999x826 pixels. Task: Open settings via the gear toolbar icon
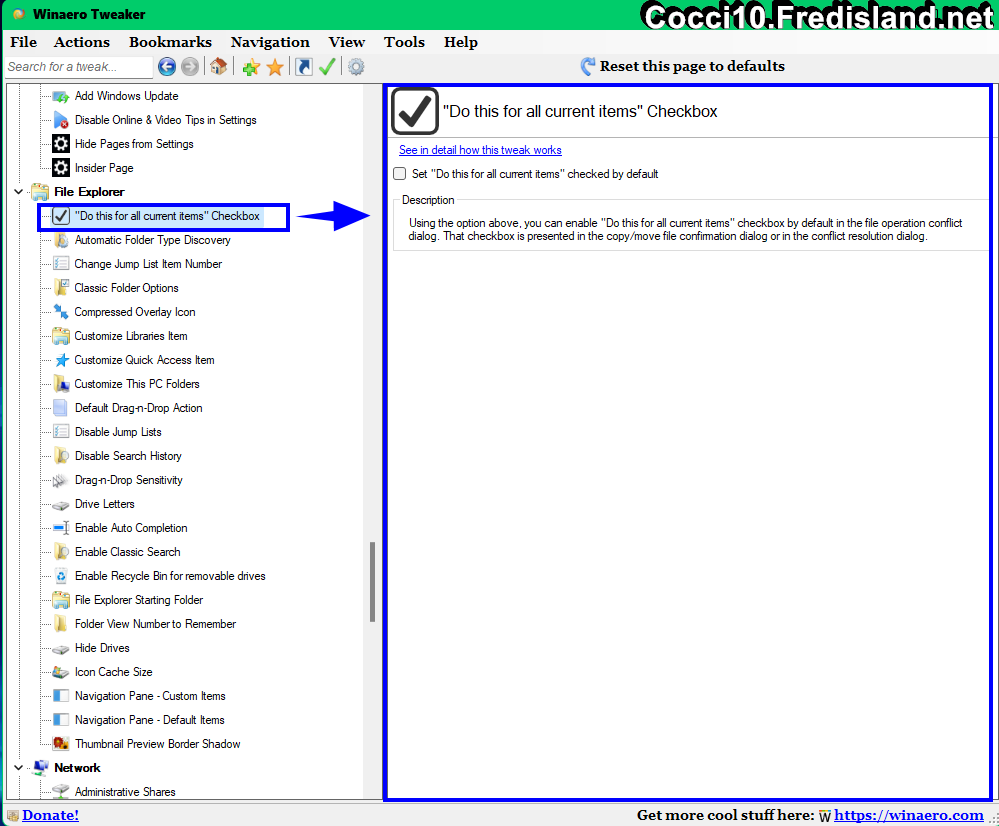point(356,67)
